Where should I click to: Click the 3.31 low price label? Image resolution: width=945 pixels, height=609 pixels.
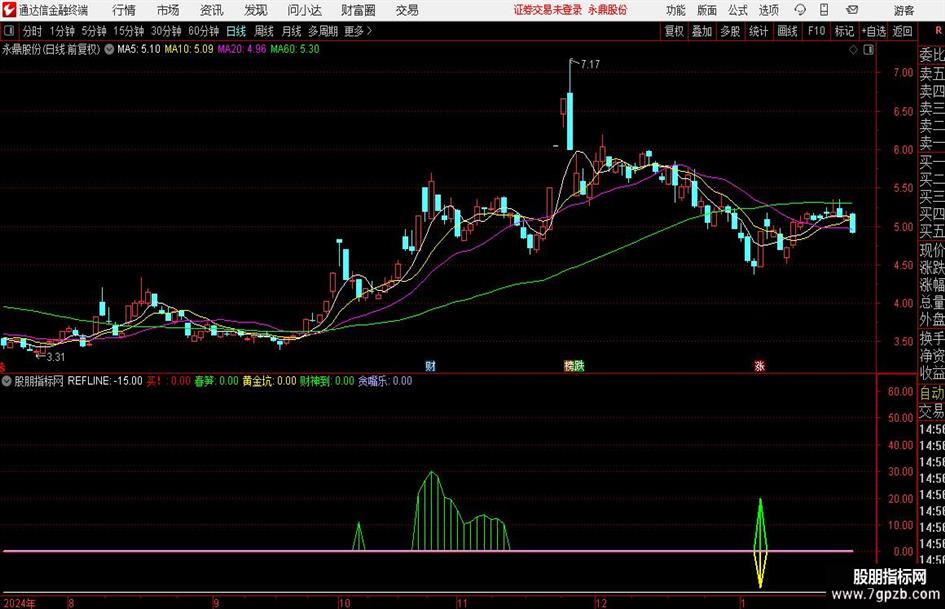click(55, 357)
